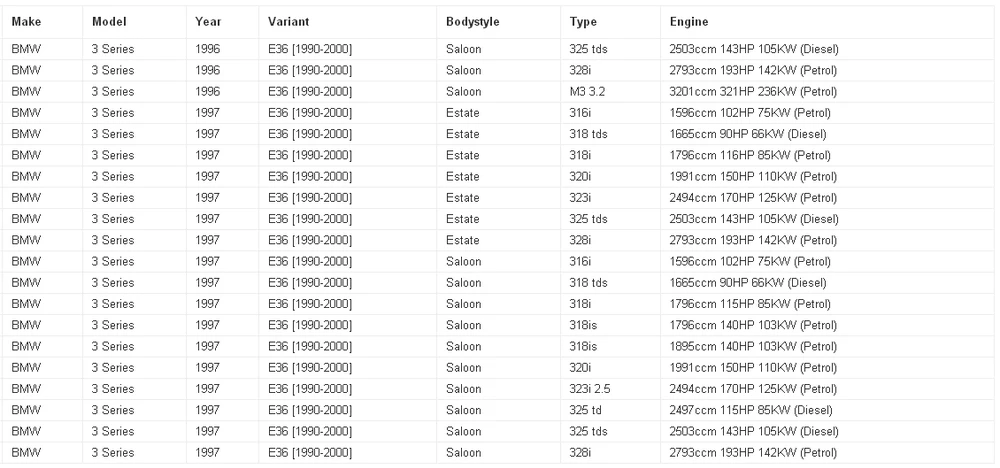Select the M3 3.2 type cell
Viewport: 1000px width, 468px height.
[x=587, y=92]
